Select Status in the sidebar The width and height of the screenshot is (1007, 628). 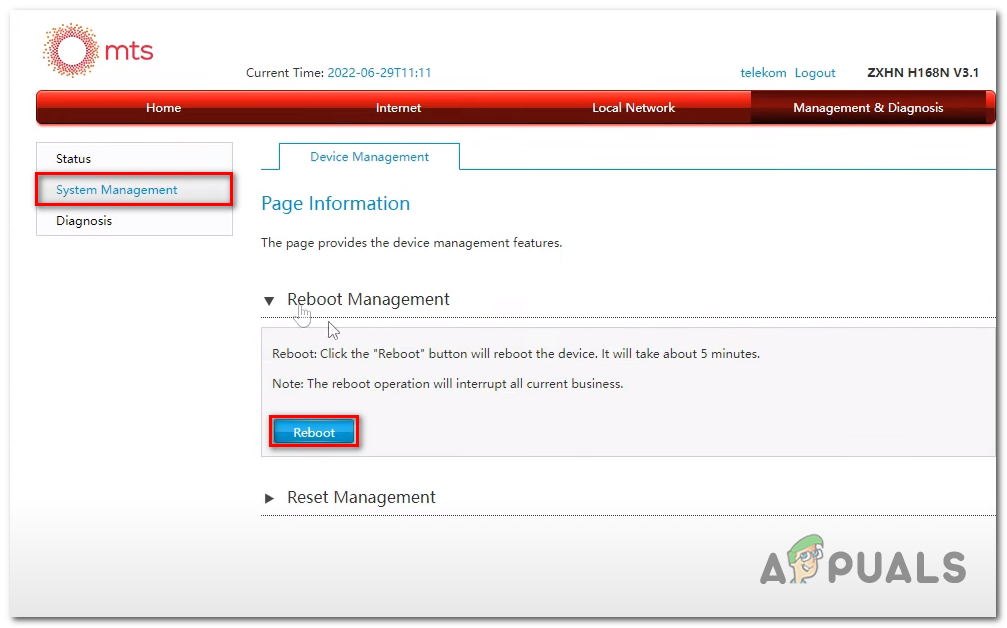[x=134, y=159]
